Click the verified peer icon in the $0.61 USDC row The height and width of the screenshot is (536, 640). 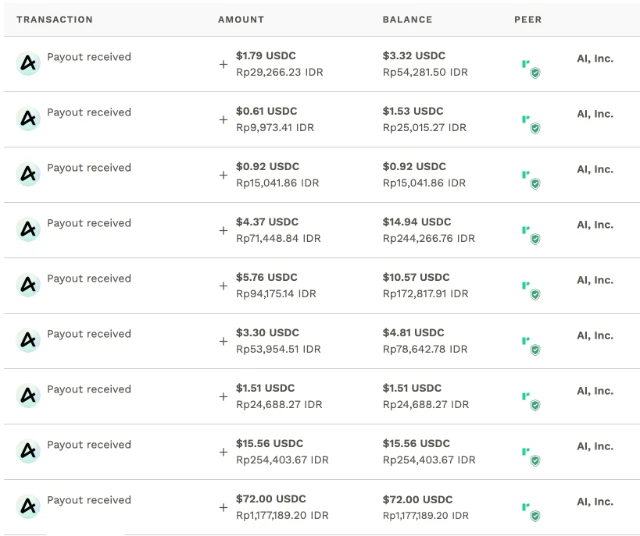(530, 123)
